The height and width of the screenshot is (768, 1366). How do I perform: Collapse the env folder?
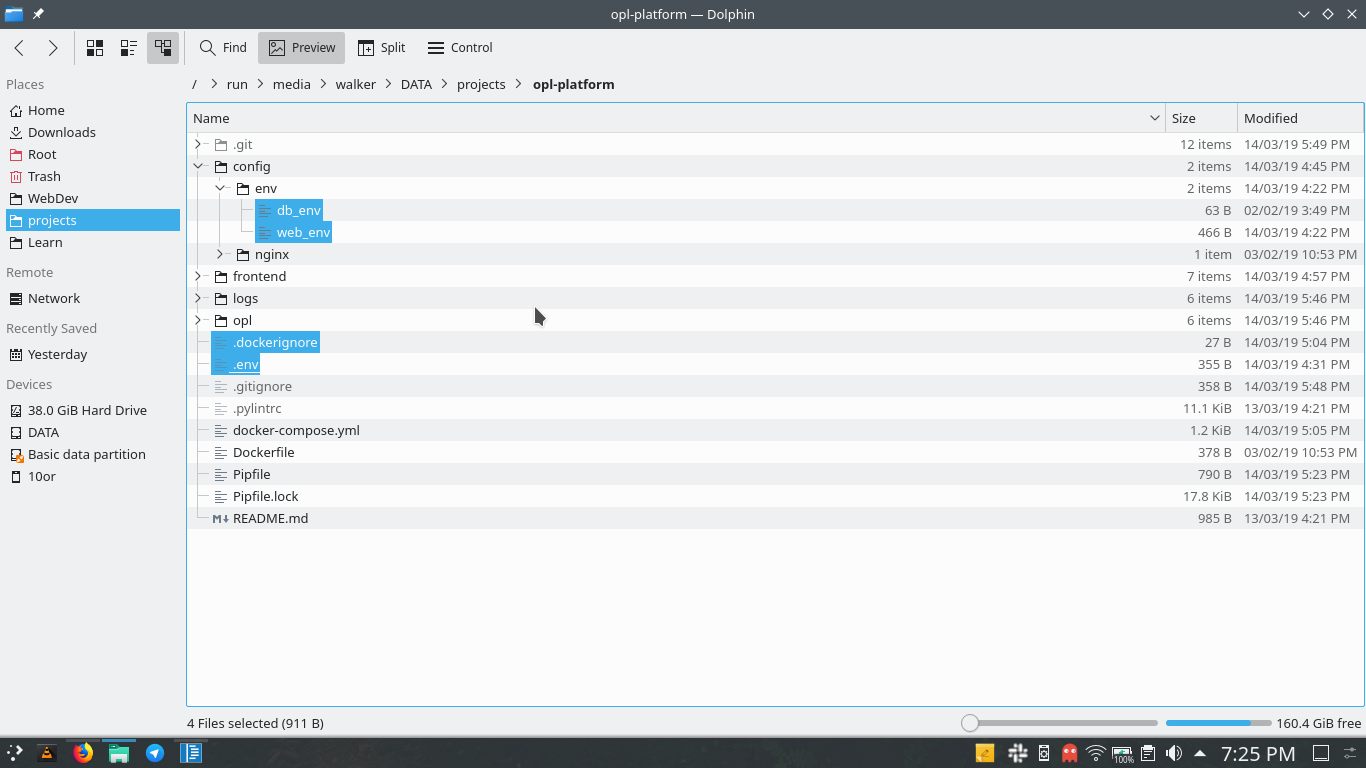click(220, 188)
